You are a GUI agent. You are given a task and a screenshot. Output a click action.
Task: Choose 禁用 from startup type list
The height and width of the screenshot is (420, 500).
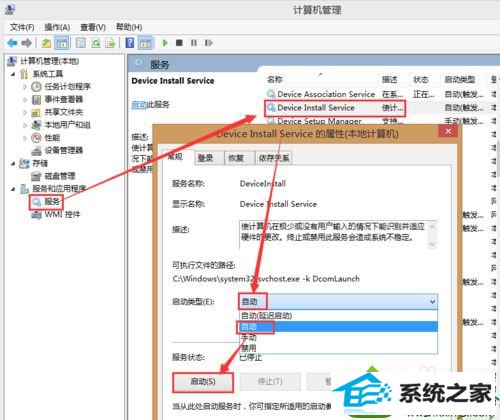coord(249,348)
